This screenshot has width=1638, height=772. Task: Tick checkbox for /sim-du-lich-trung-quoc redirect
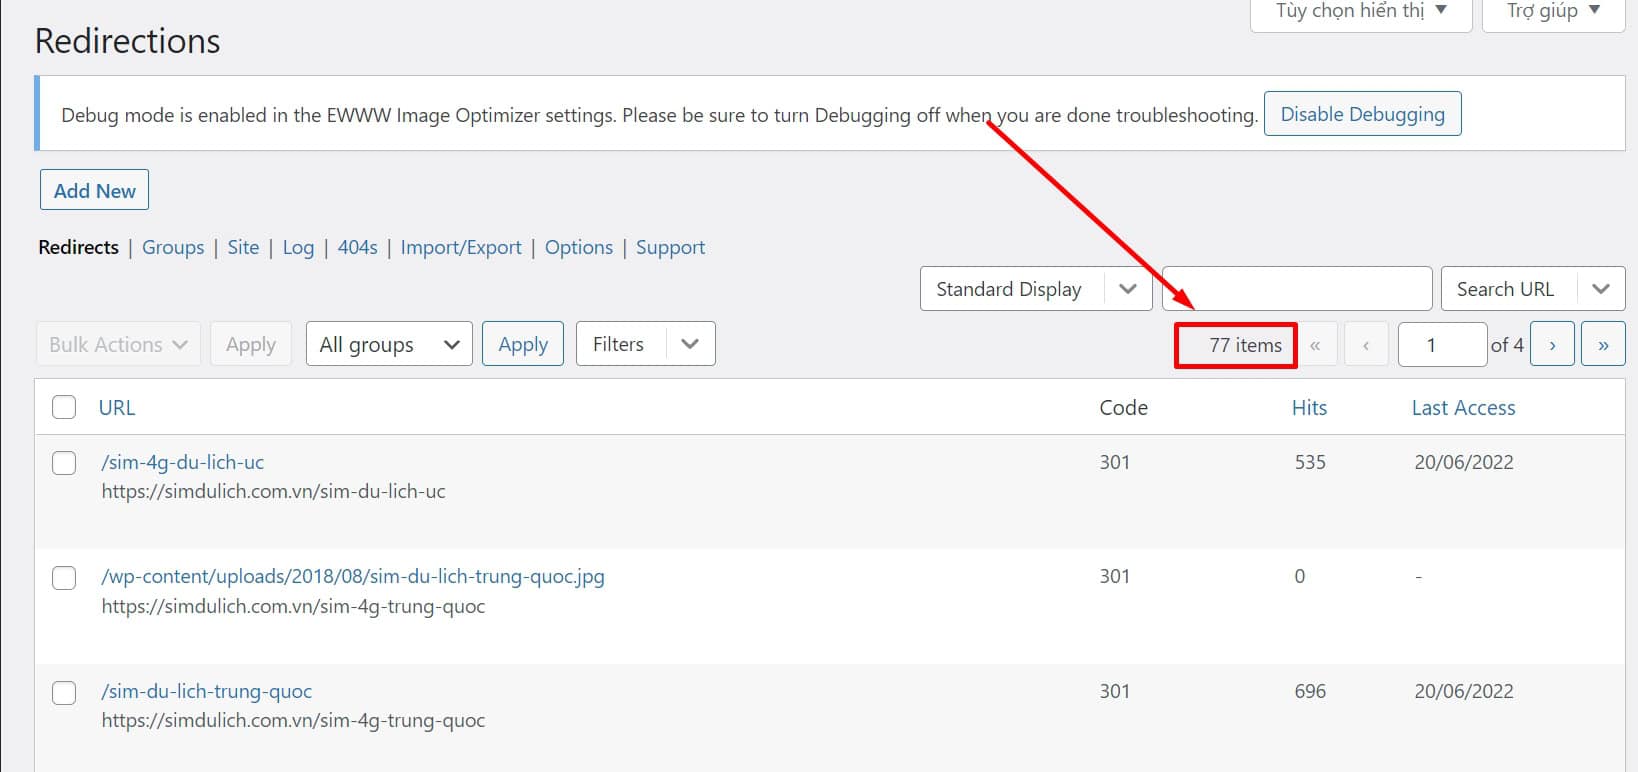[64, 693]
